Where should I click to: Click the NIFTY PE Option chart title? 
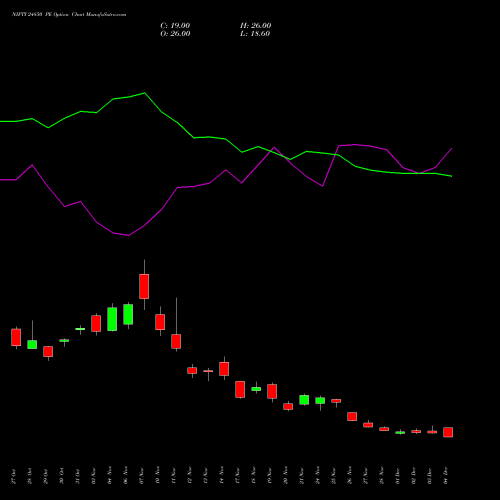(69, 15)
